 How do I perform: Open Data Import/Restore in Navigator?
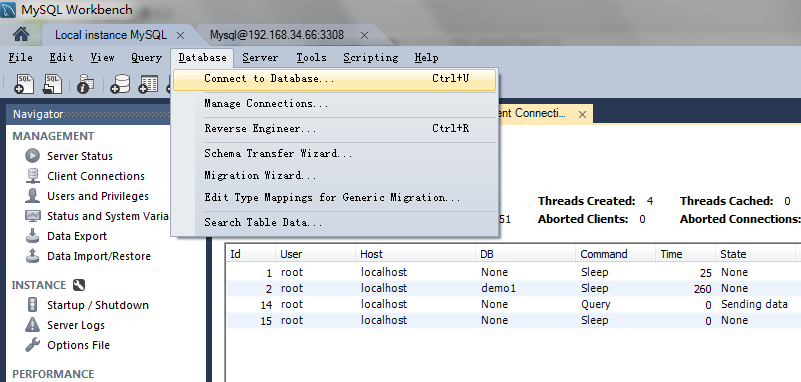99,256
